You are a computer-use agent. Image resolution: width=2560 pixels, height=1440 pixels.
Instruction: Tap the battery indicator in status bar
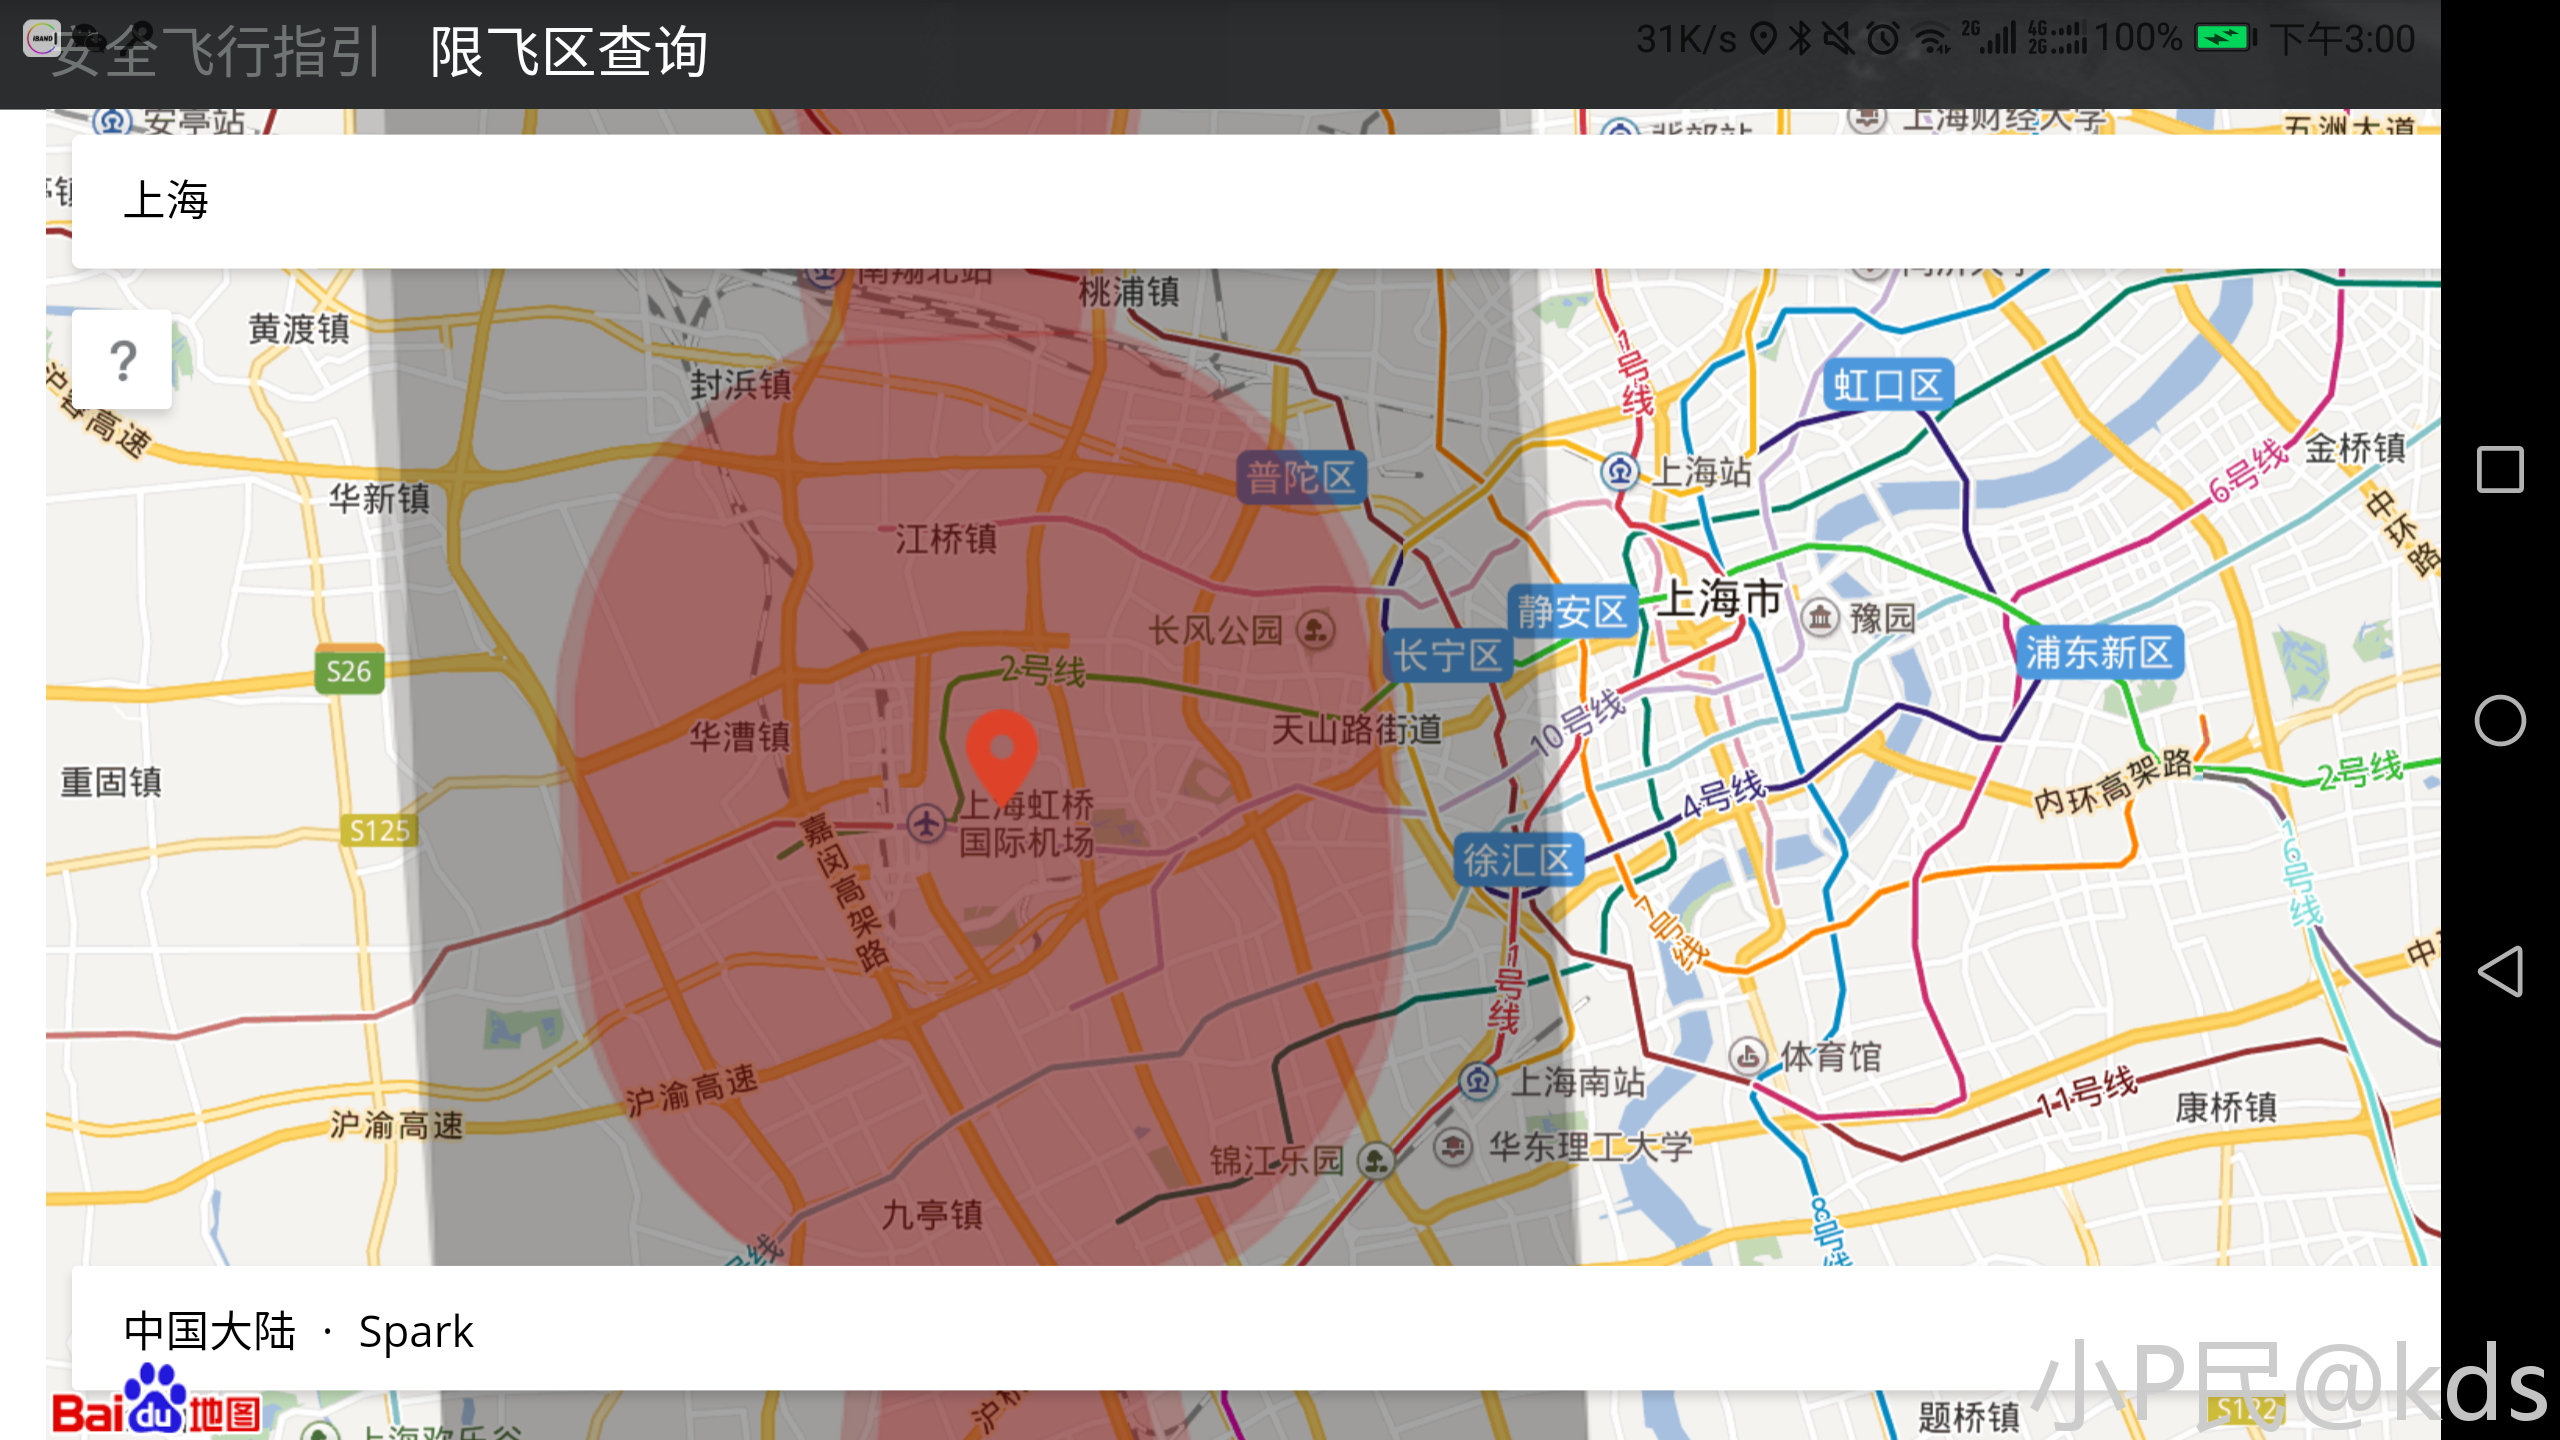pyautogui.click(x=2226, y=39)
